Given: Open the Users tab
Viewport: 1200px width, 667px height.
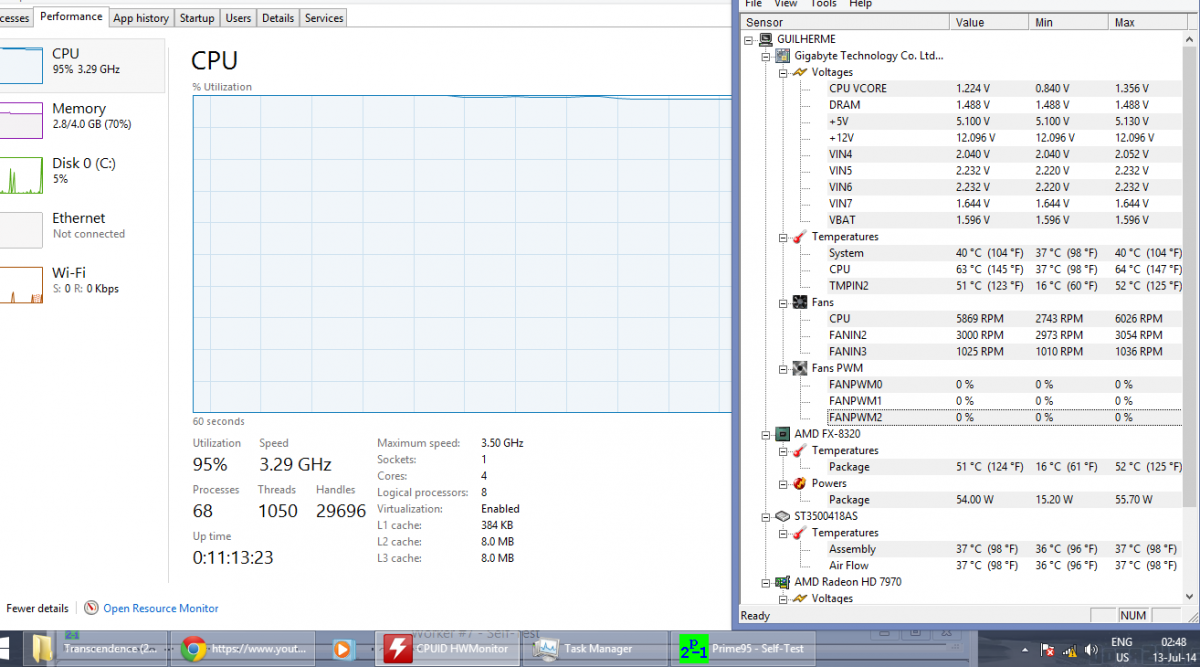Looking at the screenshot, I should click(x=238, y=18).
